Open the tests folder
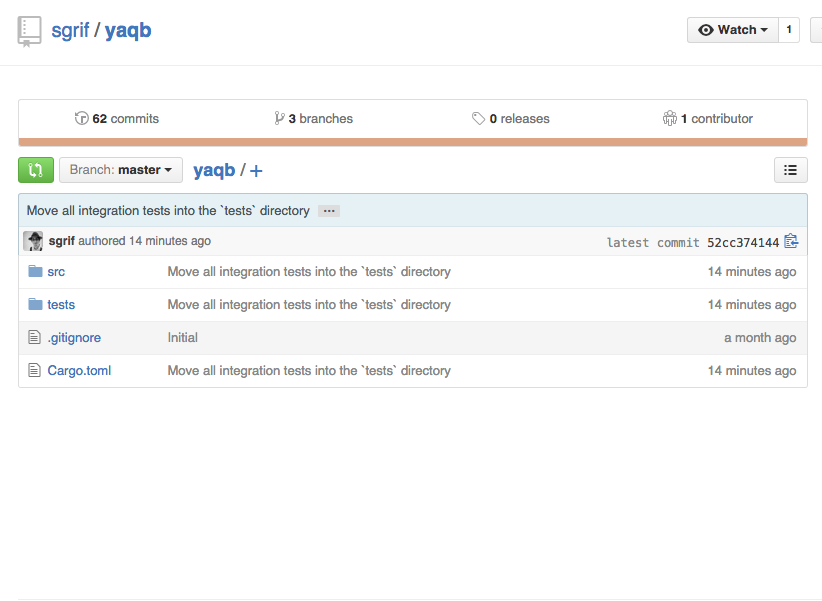The image size is (822, 601). (x=61, y=305)
